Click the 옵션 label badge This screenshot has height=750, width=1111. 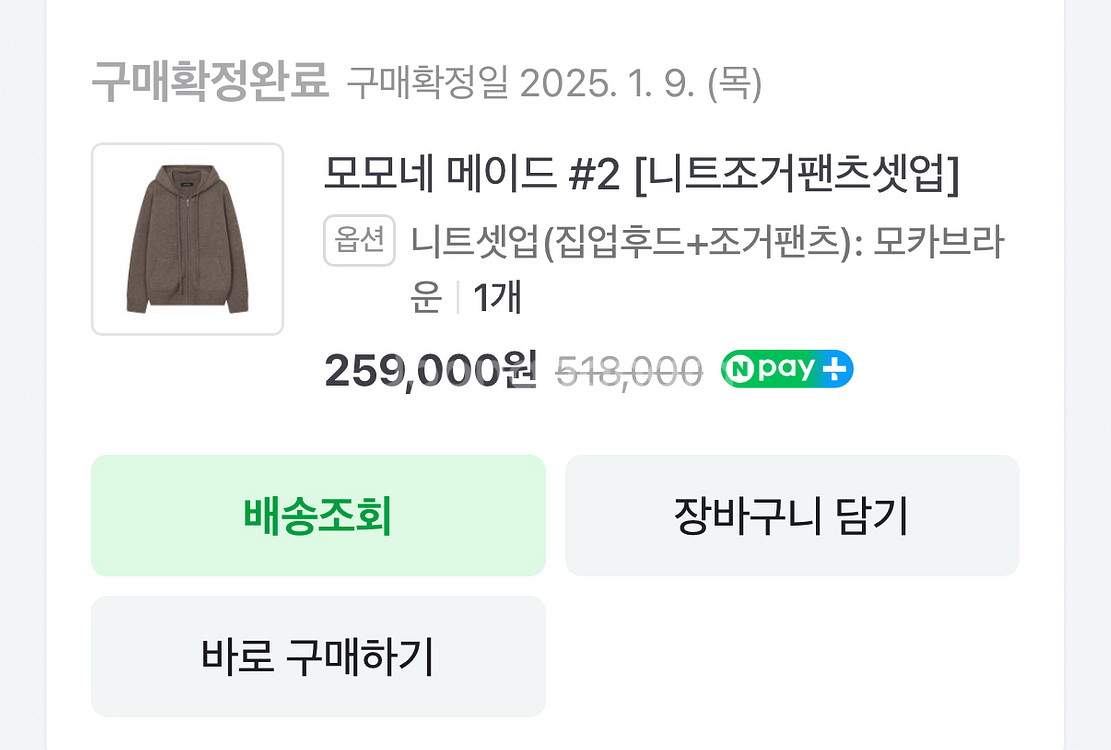click(359, 240)
